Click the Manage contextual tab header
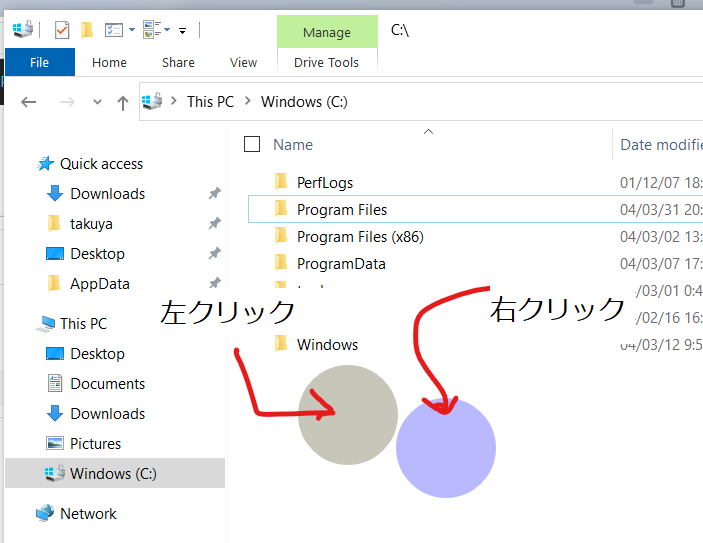Viewport: 703px width, 543px height. [x=327, y=32]
